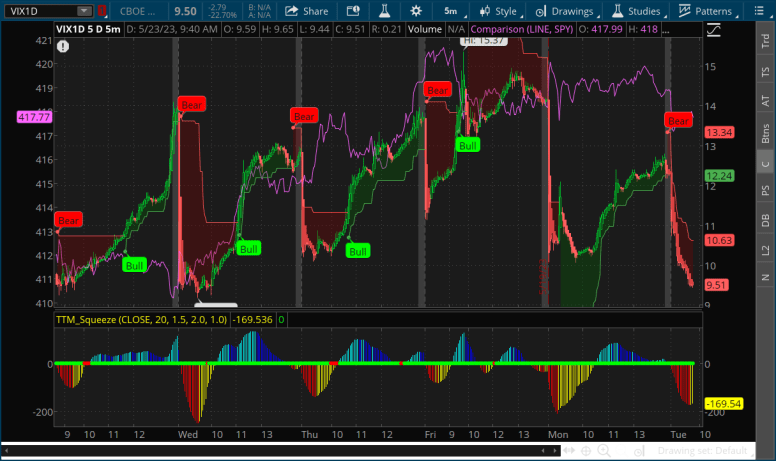Click the red link indicator next to symbol
Image resolution: width=776 pixels, height=461 pixels.
(x=101, y=10)
